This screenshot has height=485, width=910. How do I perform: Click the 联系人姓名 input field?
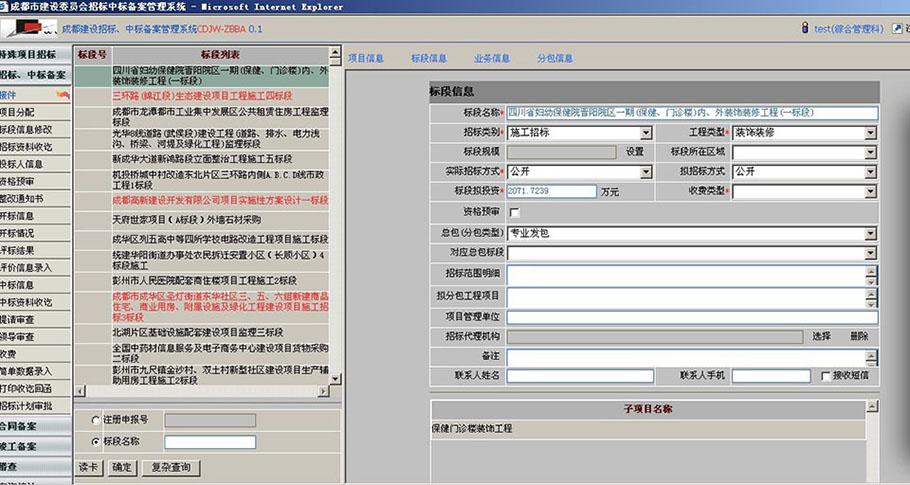point(580,376)
